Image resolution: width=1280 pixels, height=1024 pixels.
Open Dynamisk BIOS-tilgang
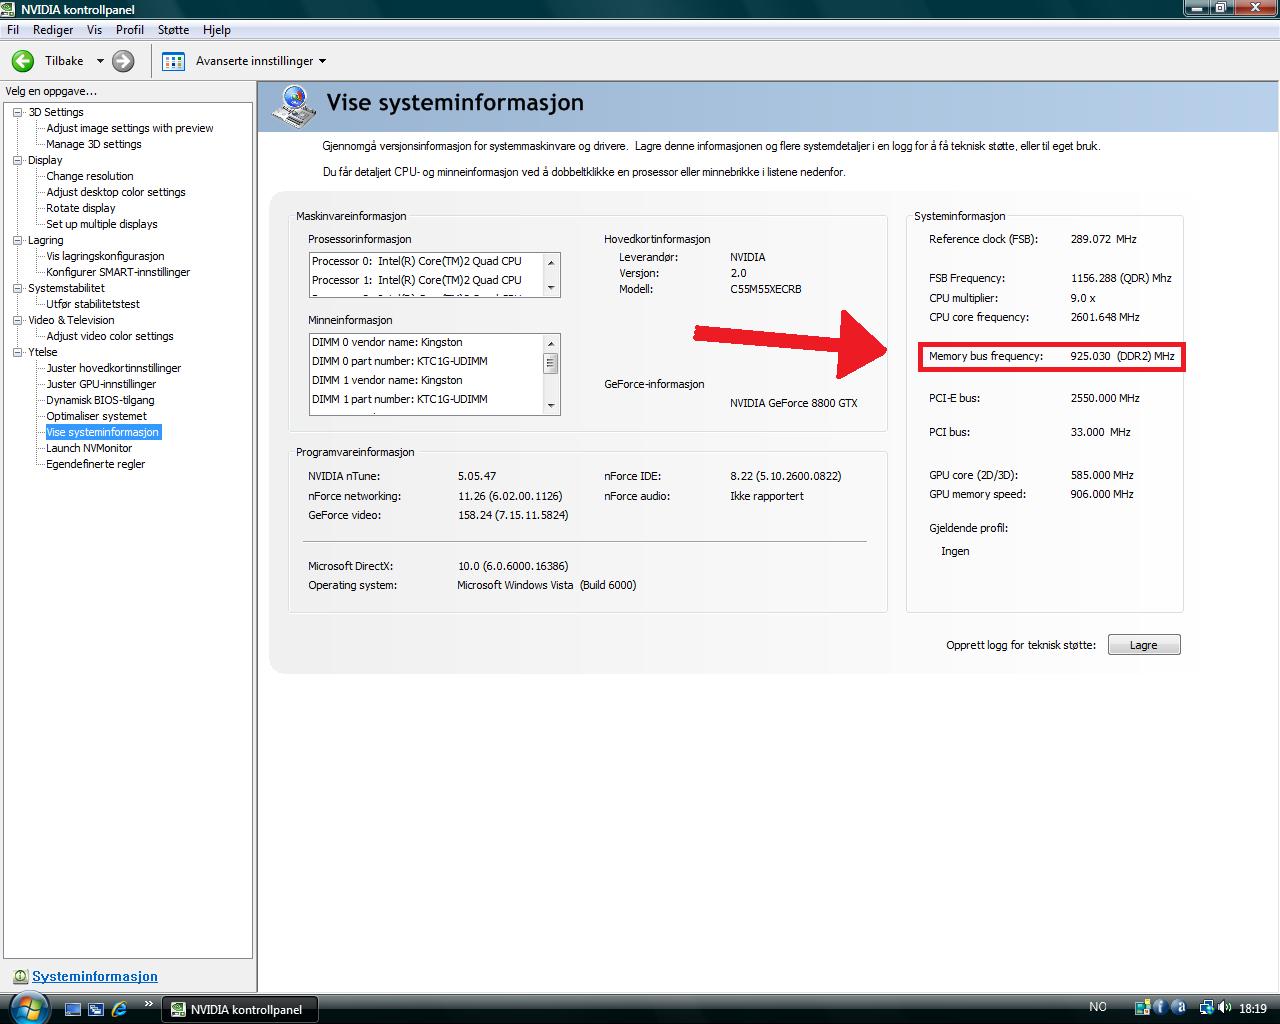pyautogui.click(x=100, y=400)
